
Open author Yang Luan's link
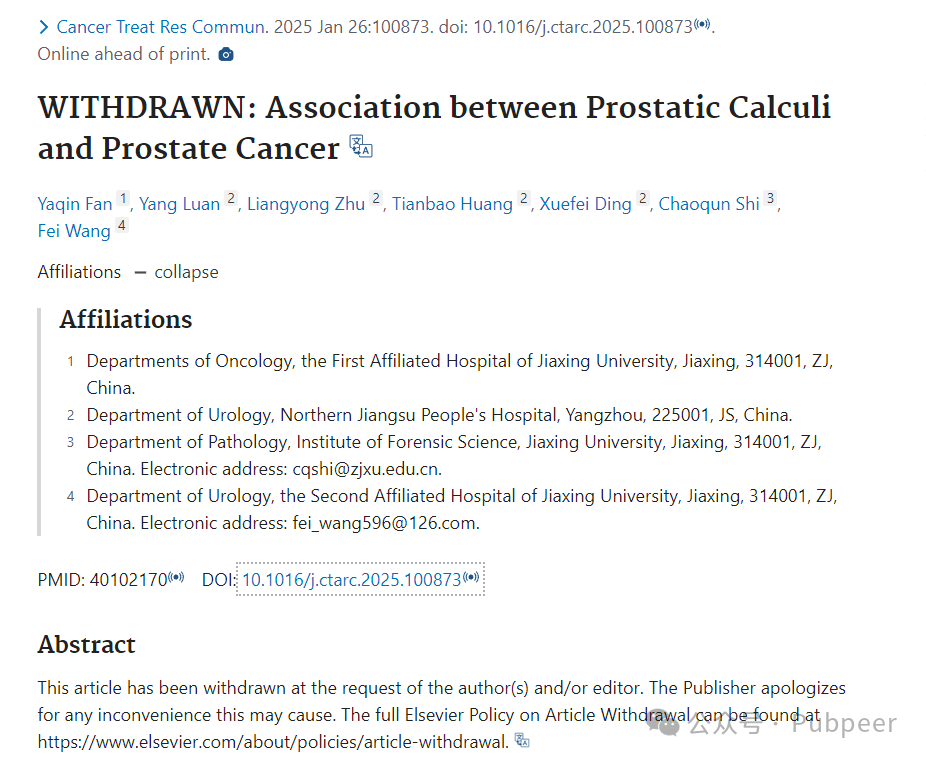[x=180, y=204]
